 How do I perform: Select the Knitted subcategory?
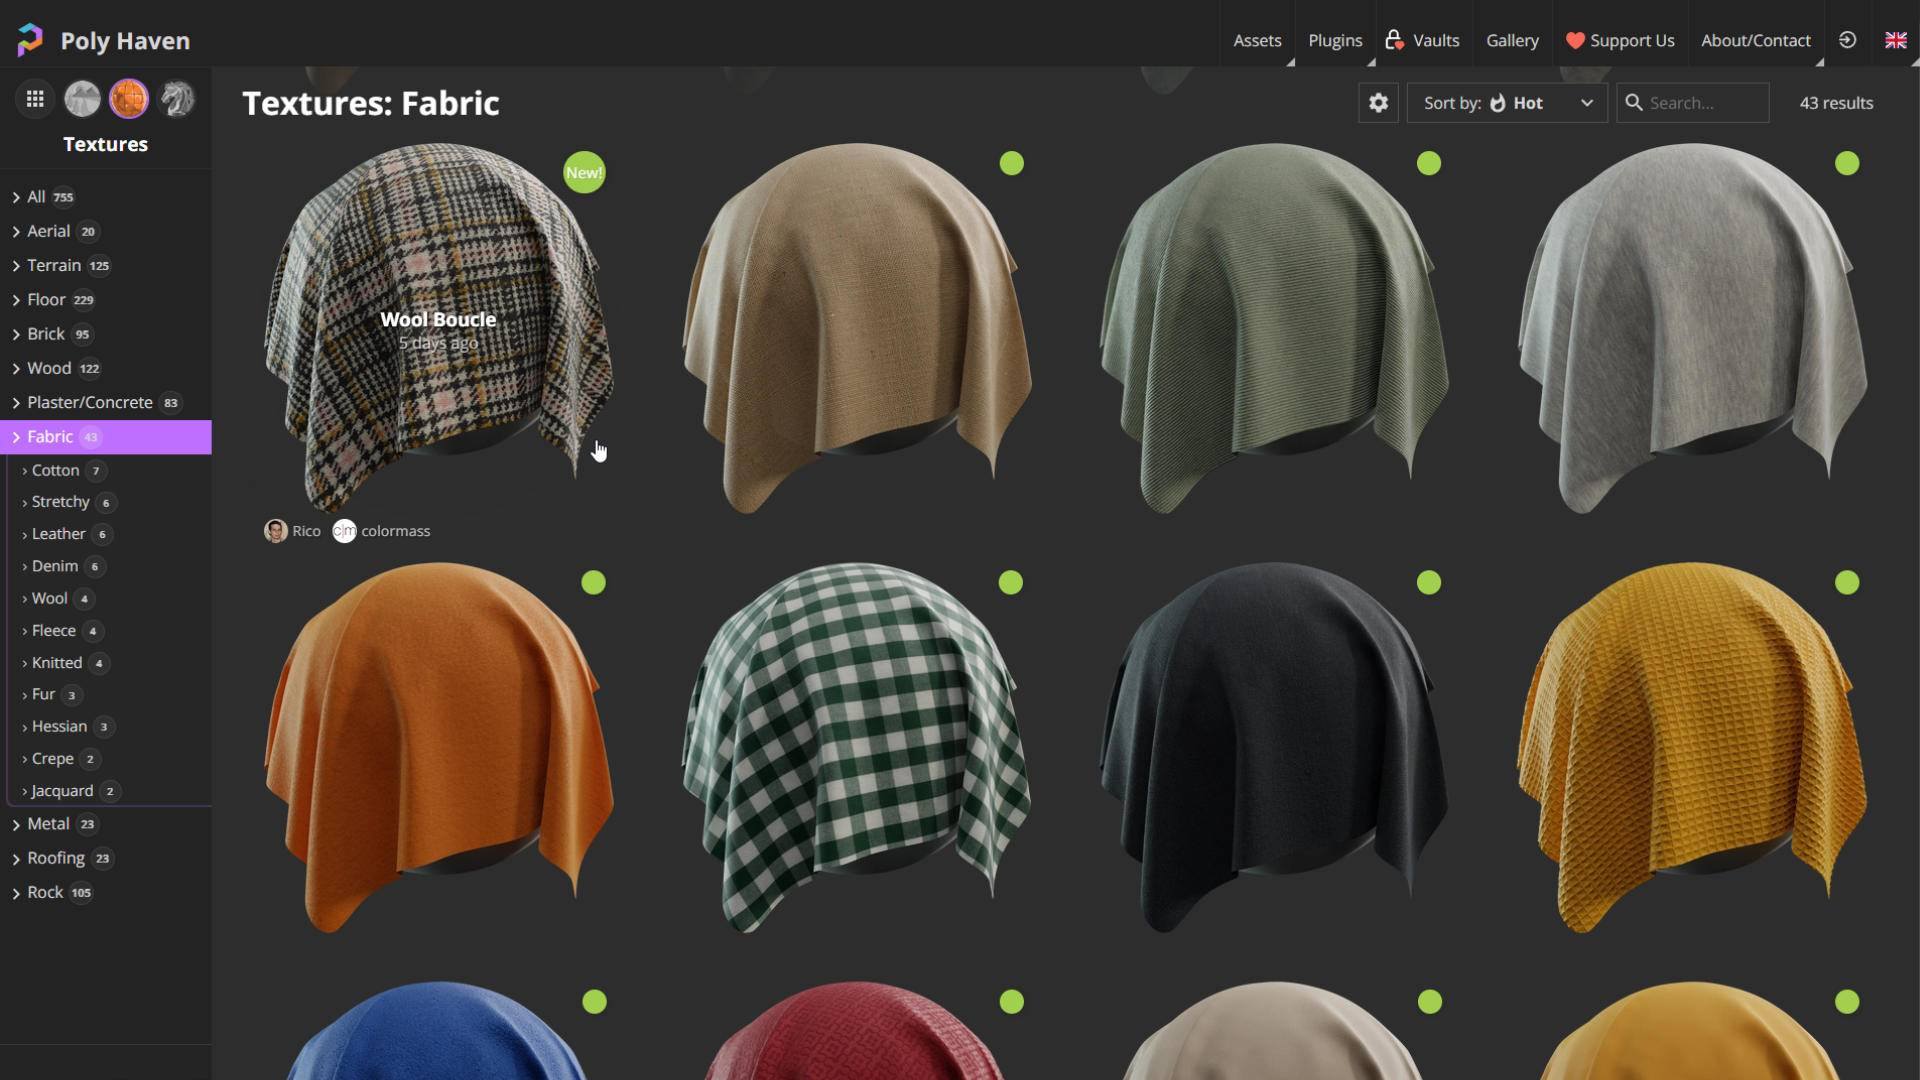tap(64, 663)
